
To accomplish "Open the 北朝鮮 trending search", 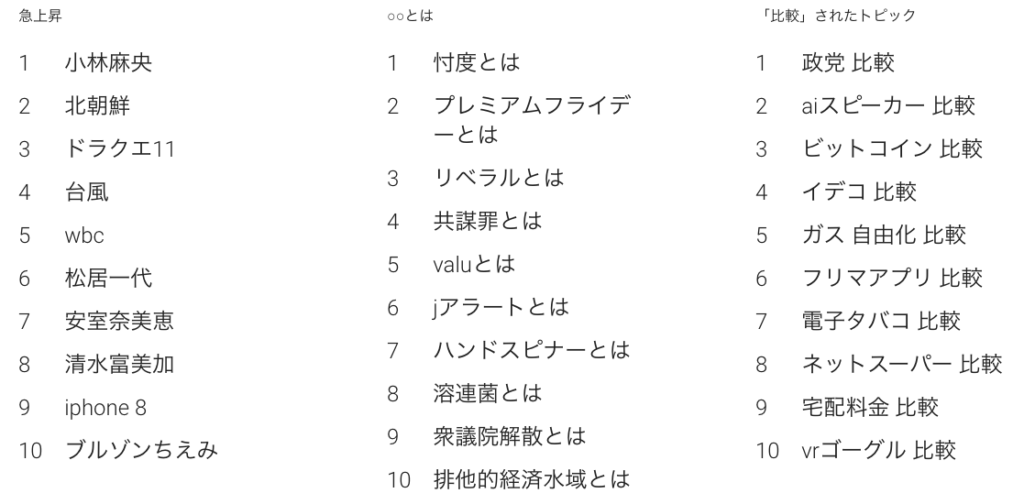I will 98,106.
